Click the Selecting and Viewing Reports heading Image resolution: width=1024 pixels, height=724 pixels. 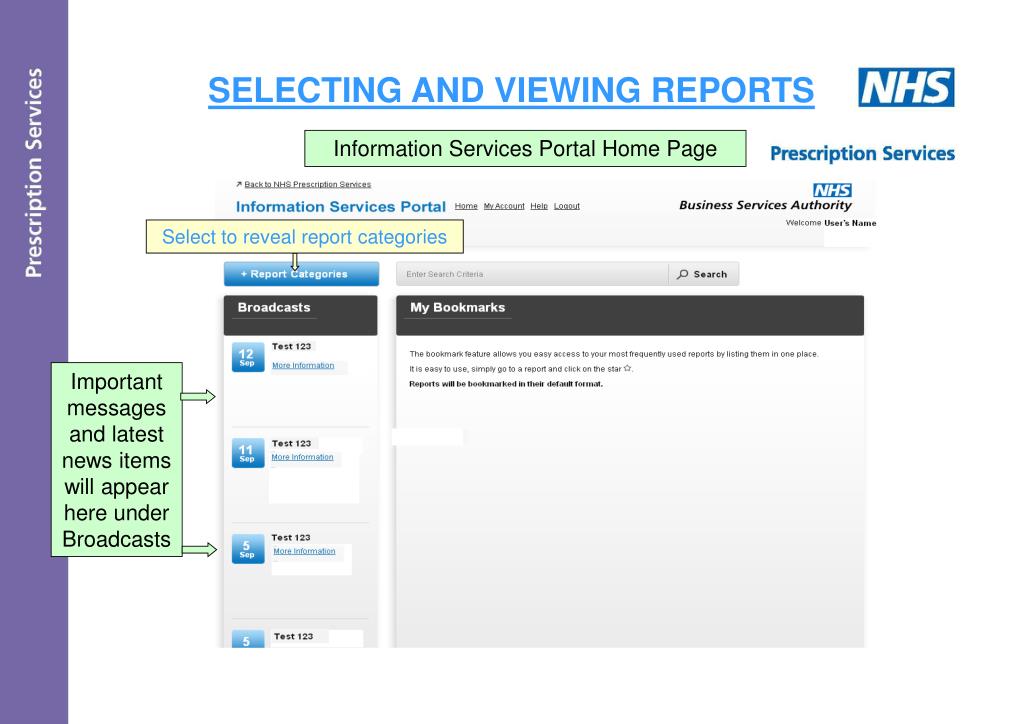pos(511,90)
